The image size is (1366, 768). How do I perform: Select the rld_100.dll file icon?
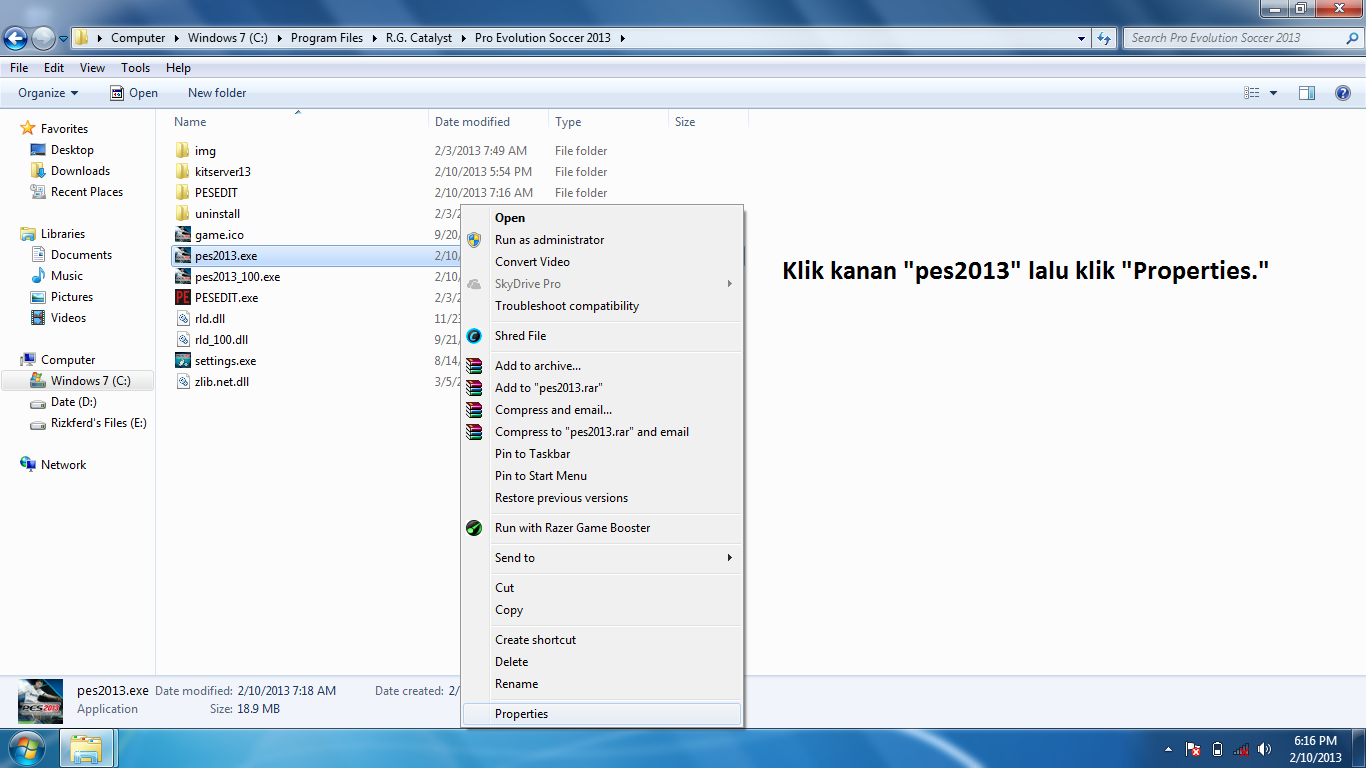(x=182, y=340)
